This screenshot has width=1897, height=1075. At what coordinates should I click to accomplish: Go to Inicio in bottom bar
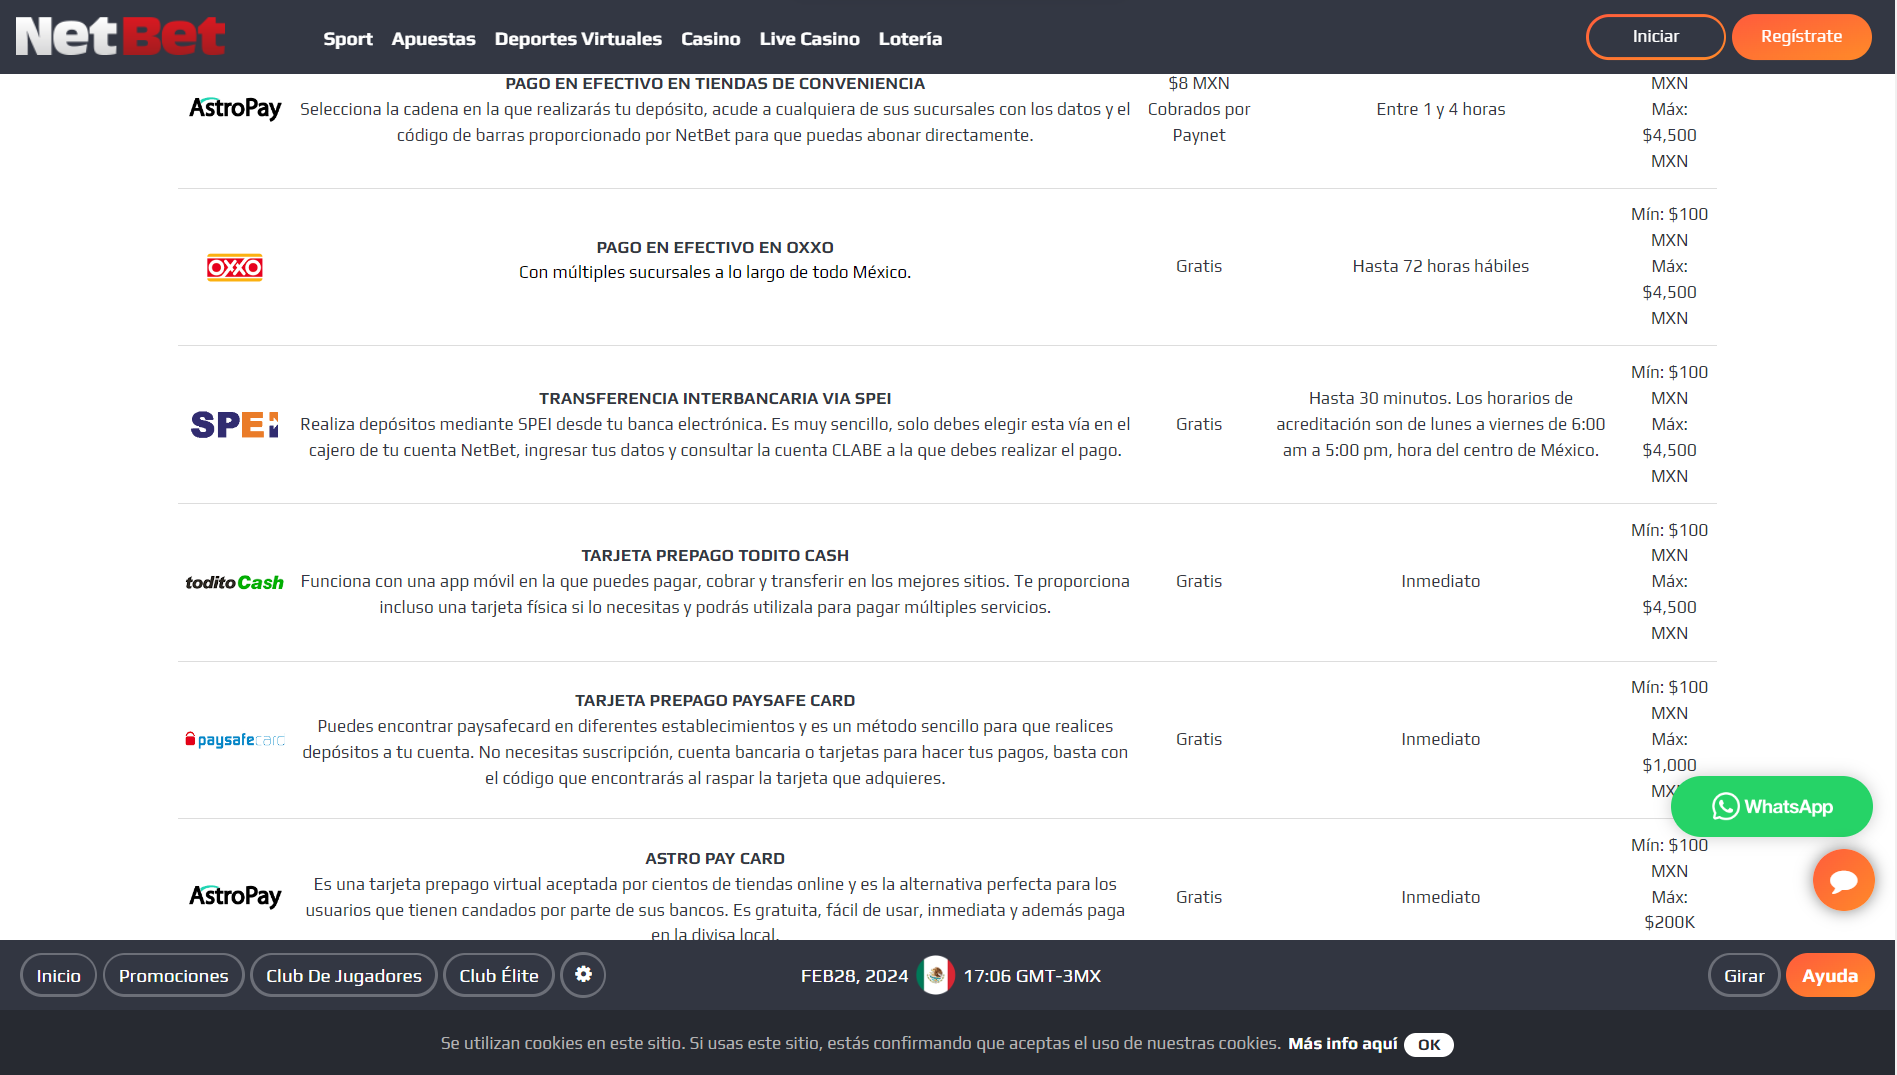coord(59,975)
